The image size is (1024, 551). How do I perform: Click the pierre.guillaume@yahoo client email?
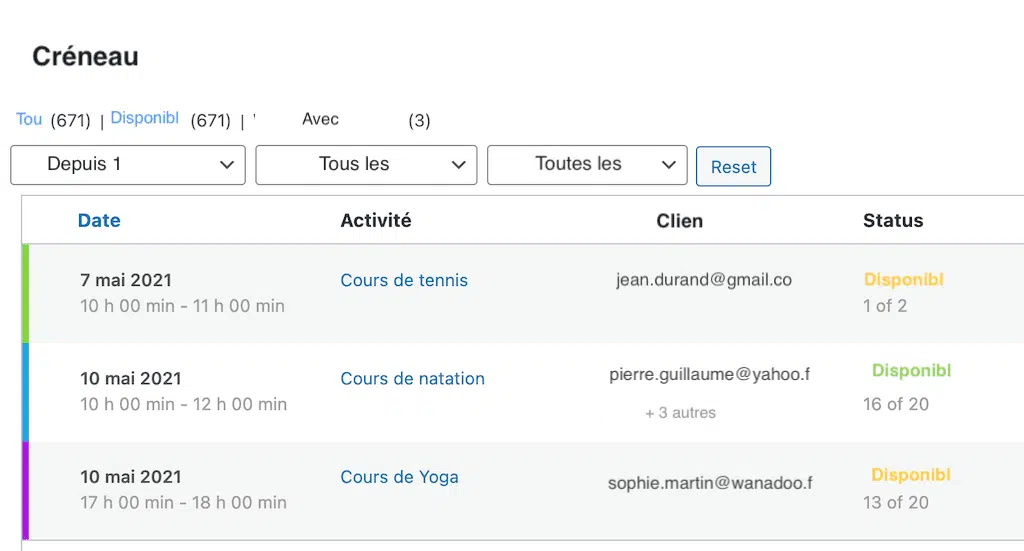pos(710,375)
